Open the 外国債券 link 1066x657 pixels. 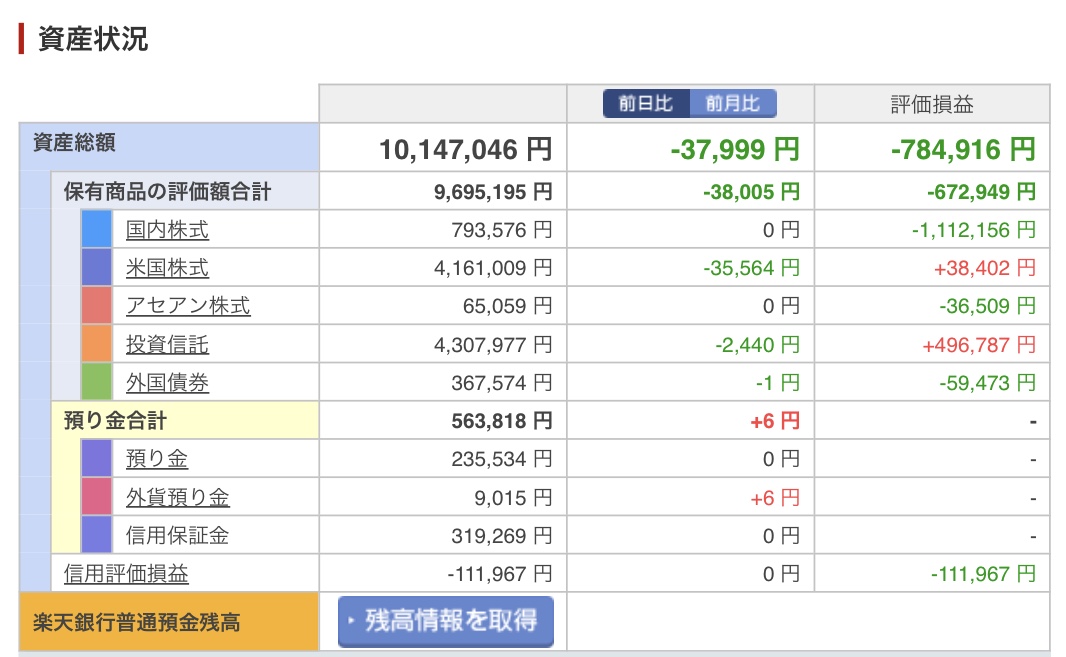point(167,383)
